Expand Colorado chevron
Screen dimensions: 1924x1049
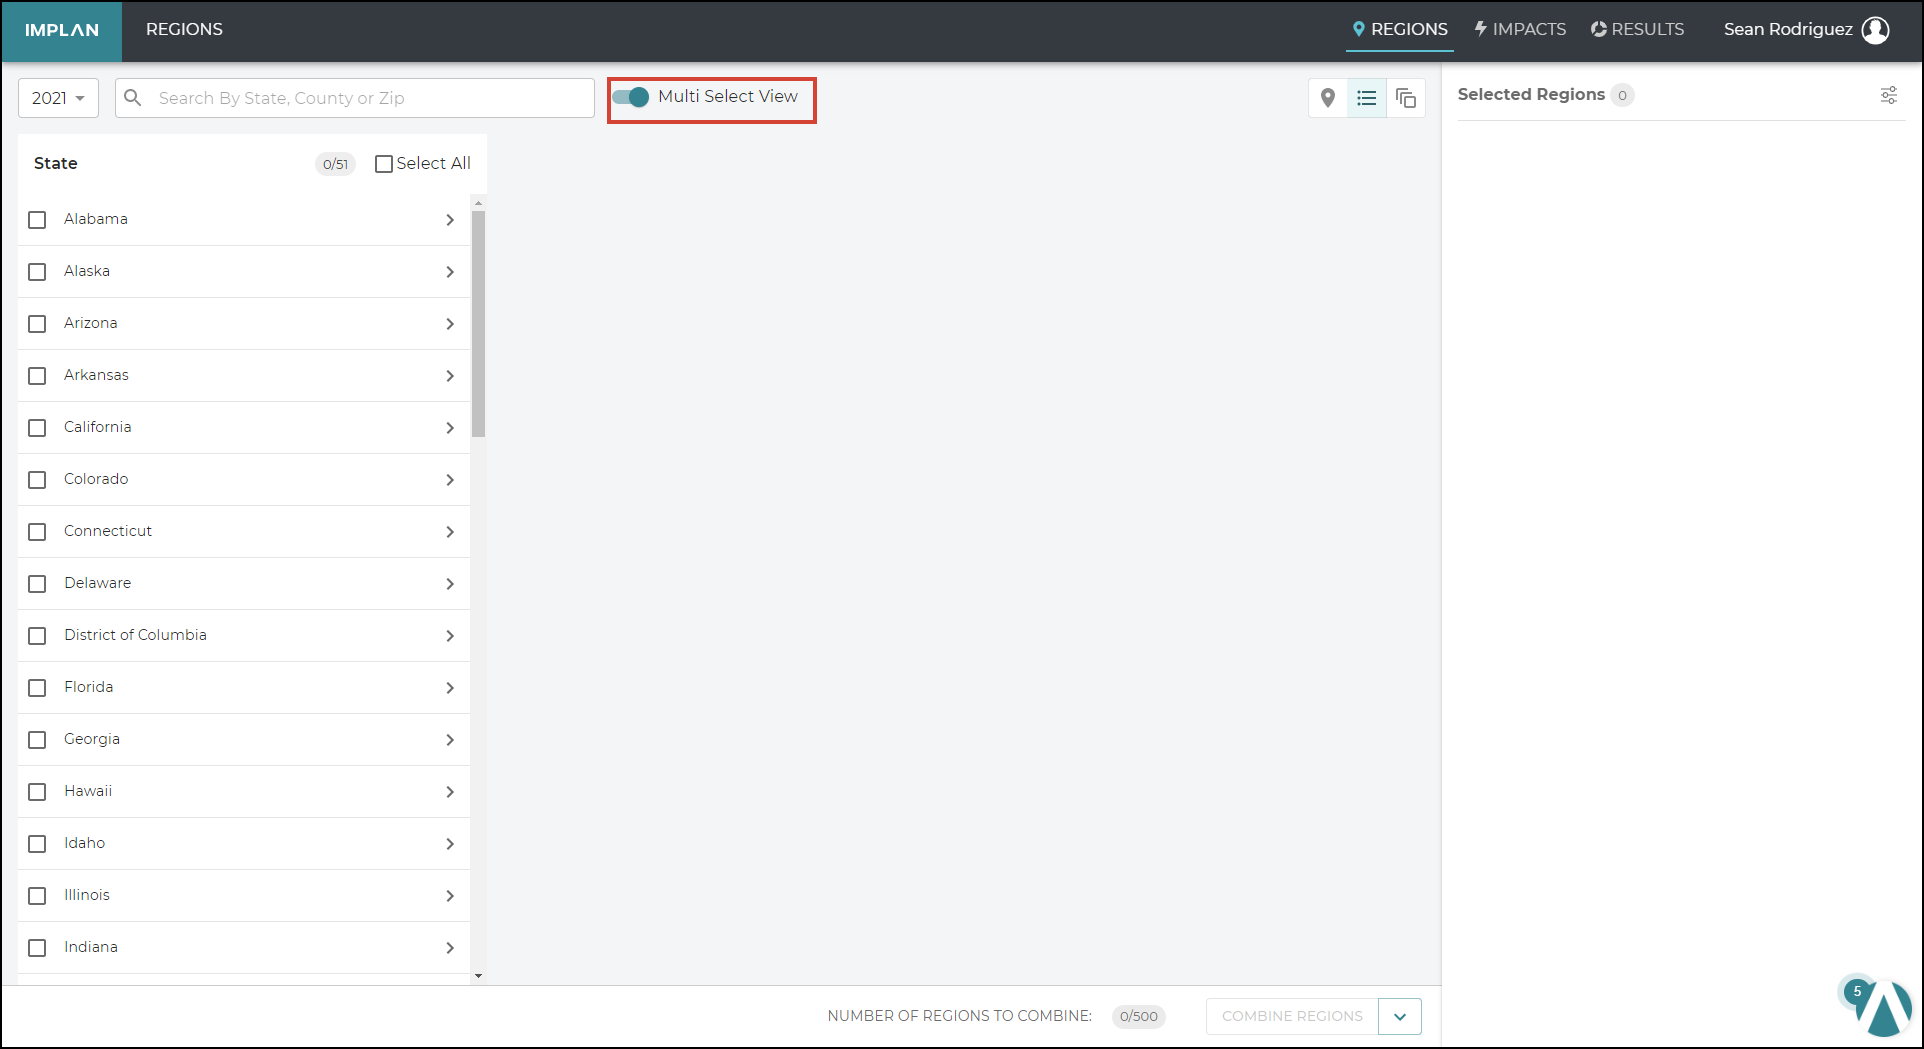pyautogui.click(x=450, y=480)
